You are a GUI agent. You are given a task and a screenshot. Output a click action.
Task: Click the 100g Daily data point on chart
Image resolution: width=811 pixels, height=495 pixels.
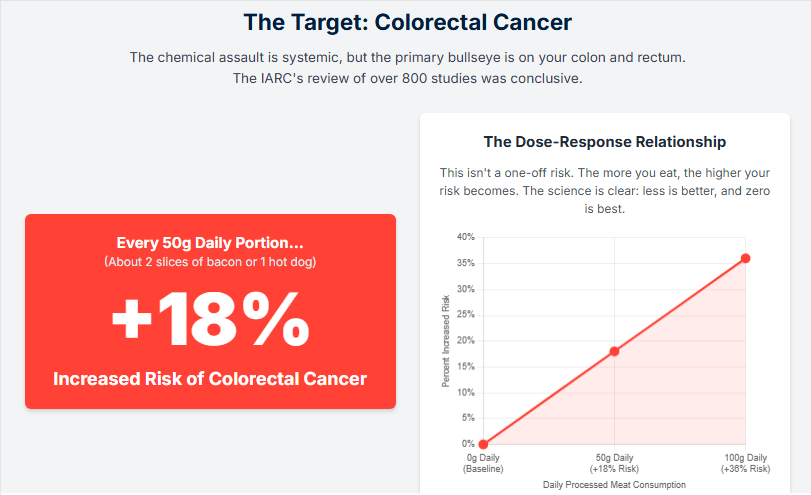[745, 258]
